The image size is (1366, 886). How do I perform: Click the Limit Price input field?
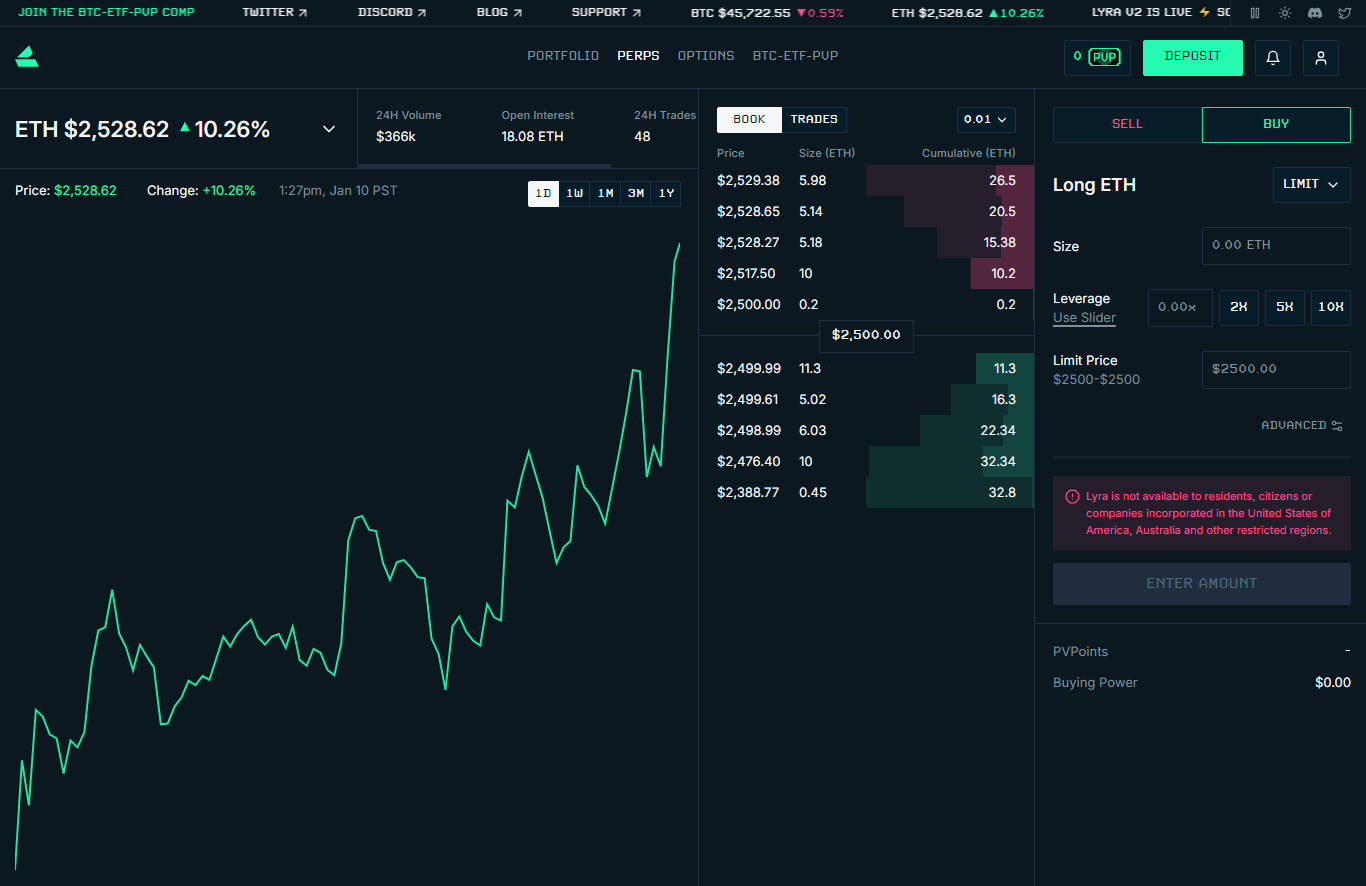(1276, 369)
